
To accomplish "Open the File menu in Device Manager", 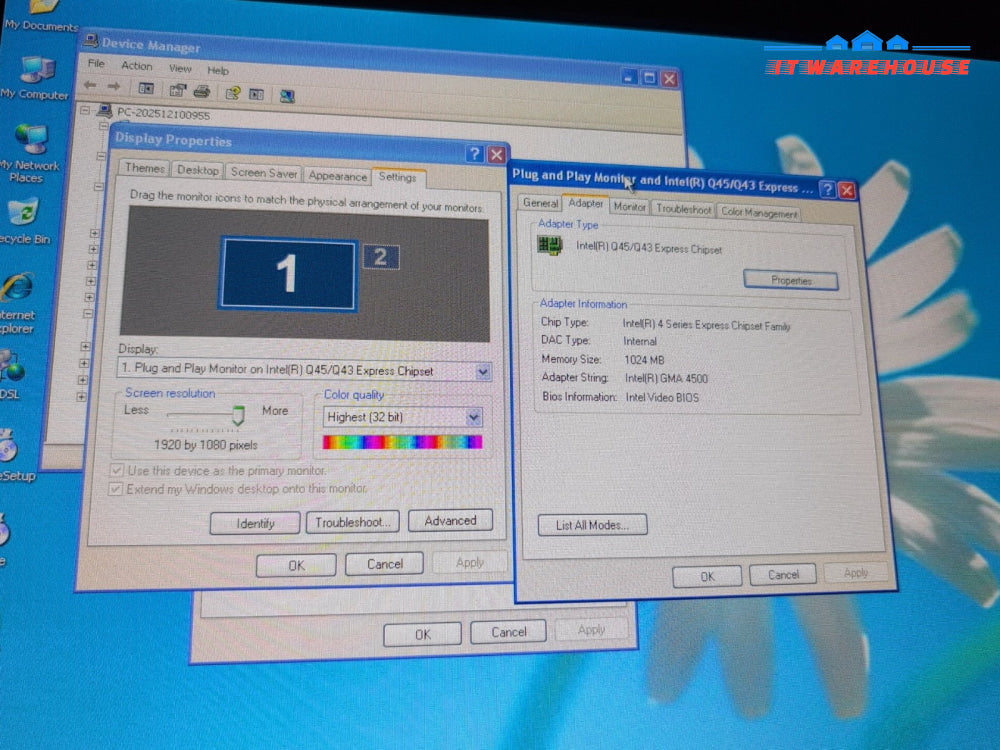I will (96, 63).
